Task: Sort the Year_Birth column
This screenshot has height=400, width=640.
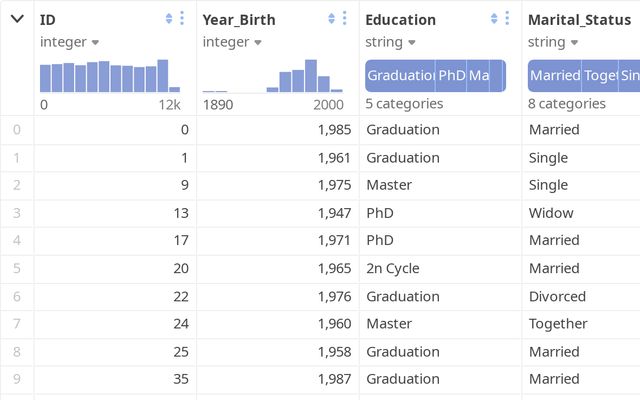Action: (x=331, y=19)
